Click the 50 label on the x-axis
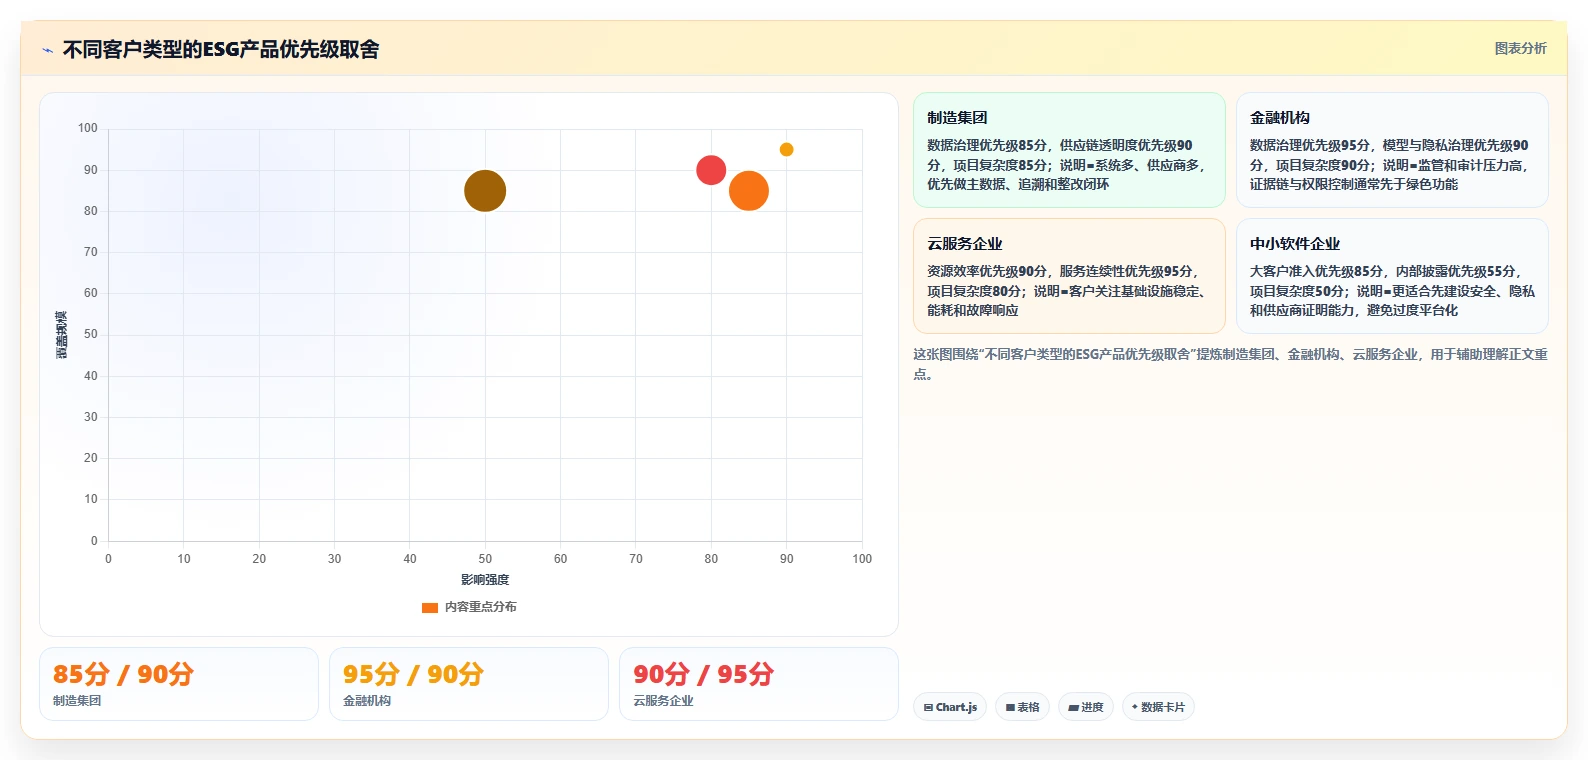 click(x=485, y=559)
